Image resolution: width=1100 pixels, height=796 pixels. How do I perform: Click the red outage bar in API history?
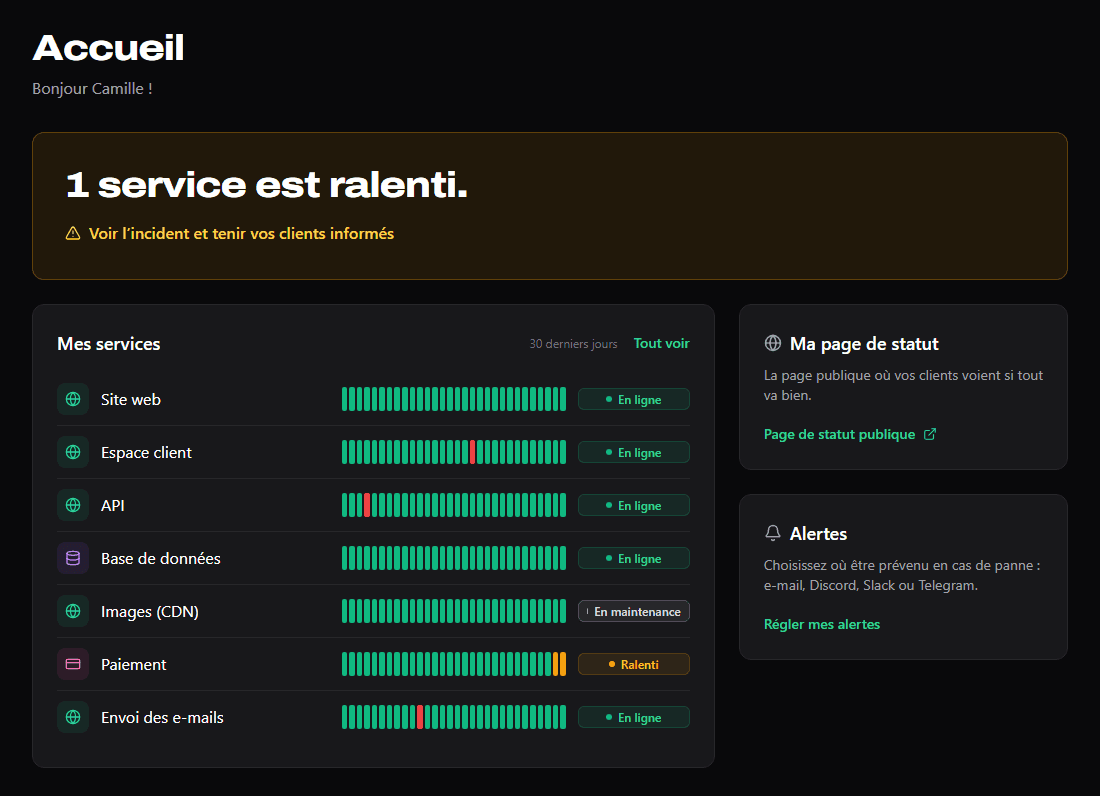point(367,505)
